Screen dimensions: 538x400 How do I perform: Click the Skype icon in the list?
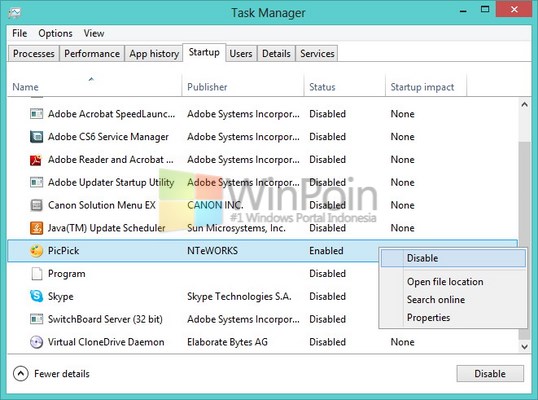36,296
